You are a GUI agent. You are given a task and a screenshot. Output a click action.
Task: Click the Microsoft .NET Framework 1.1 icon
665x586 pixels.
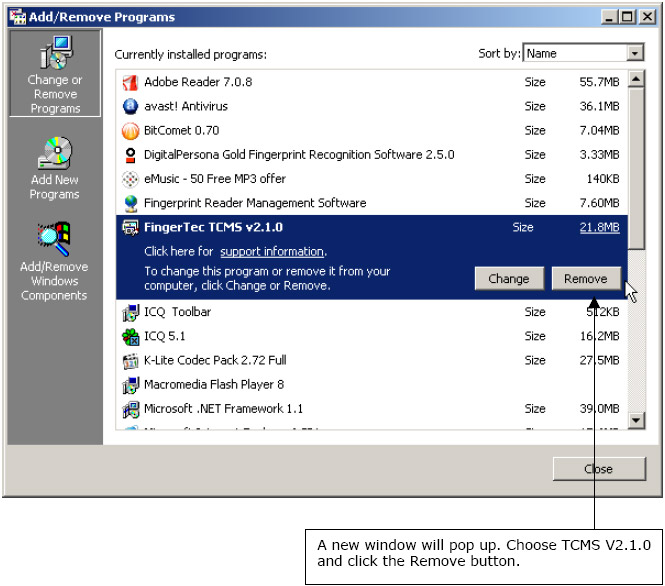tap(130, 409)
